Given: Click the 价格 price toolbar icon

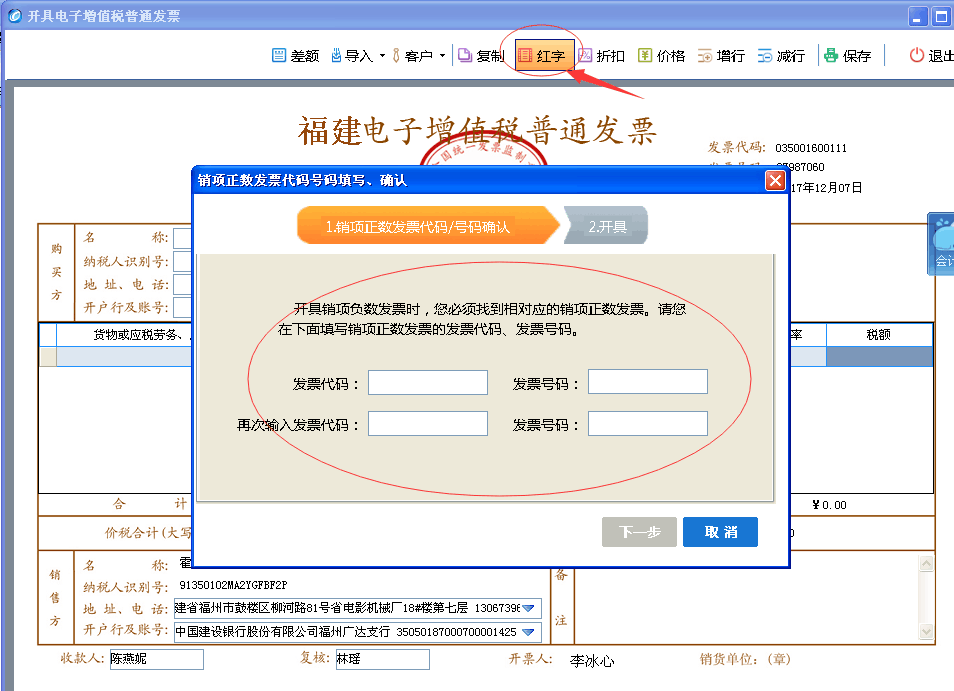Looking at the screenshot, I should [645, 56].
